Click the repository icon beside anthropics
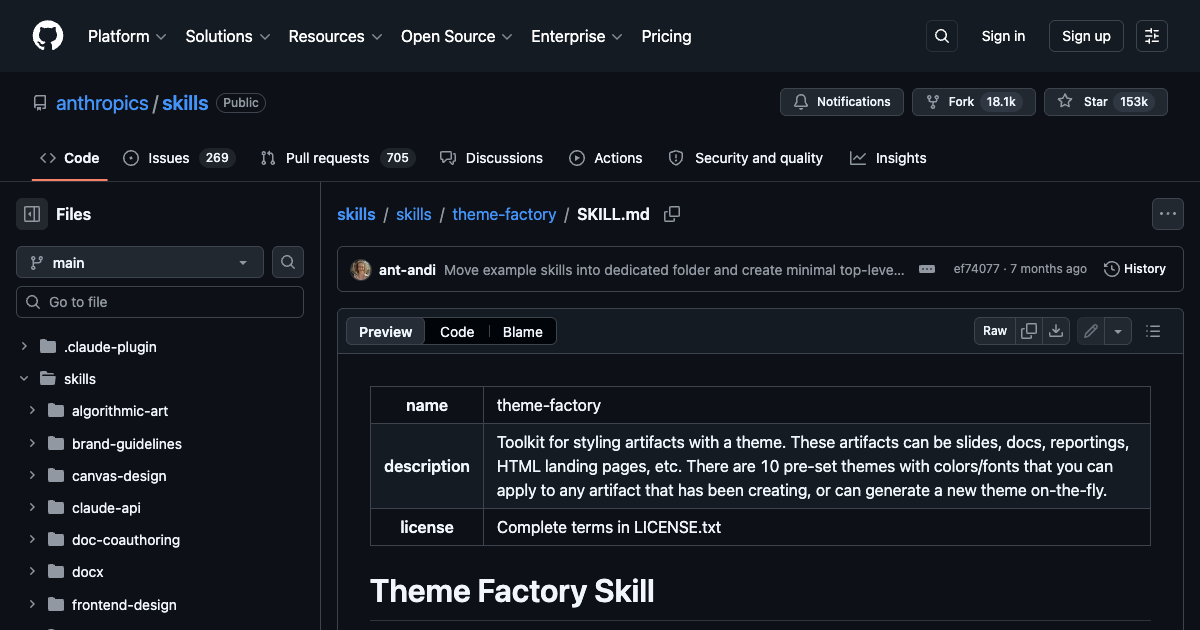Screen dimensions: 1200x630 pyautogui.click(x=40, y=103)
